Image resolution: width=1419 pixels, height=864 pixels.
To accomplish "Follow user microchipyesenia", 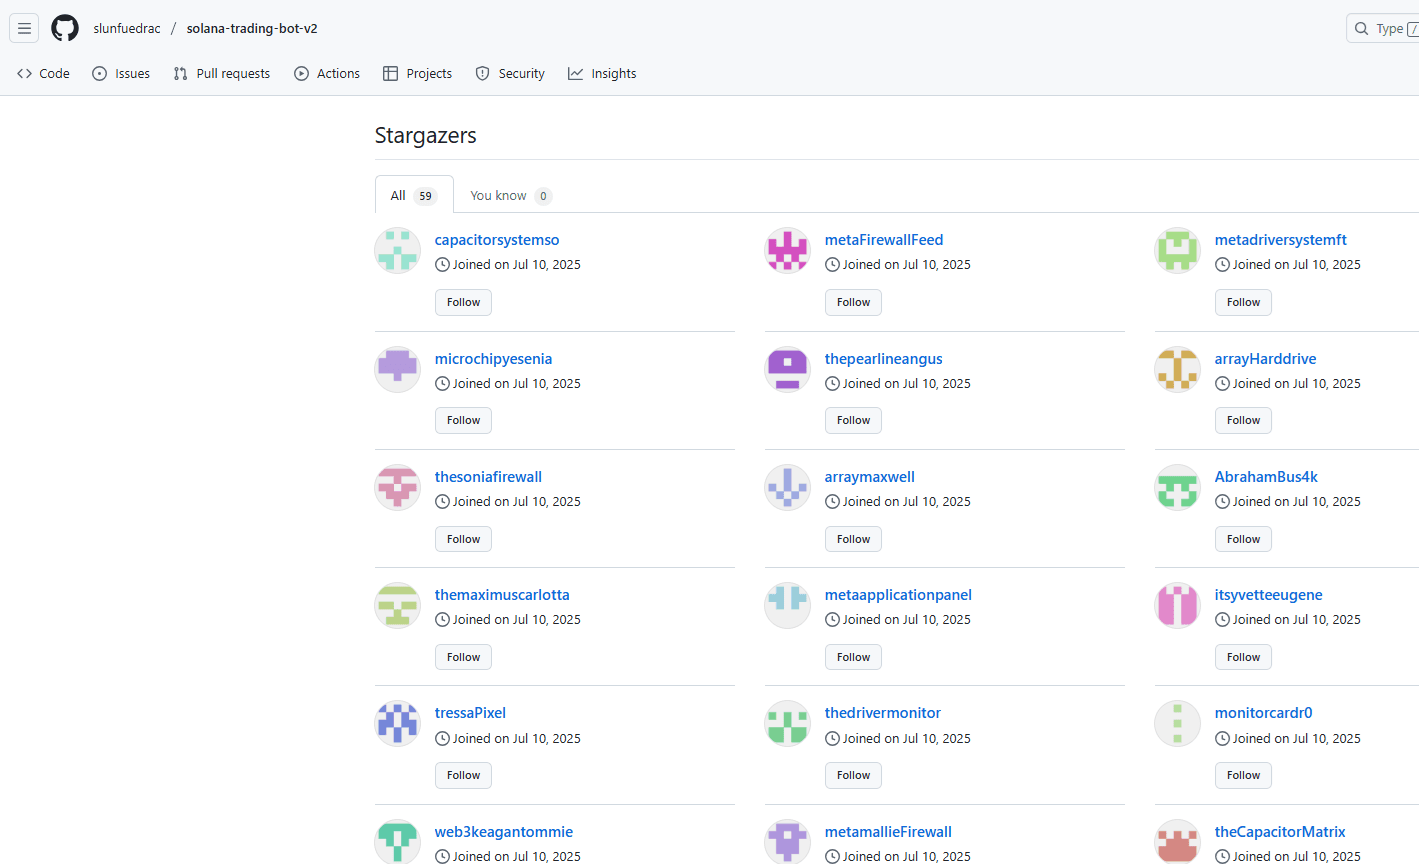I will [x=464, y=420].
